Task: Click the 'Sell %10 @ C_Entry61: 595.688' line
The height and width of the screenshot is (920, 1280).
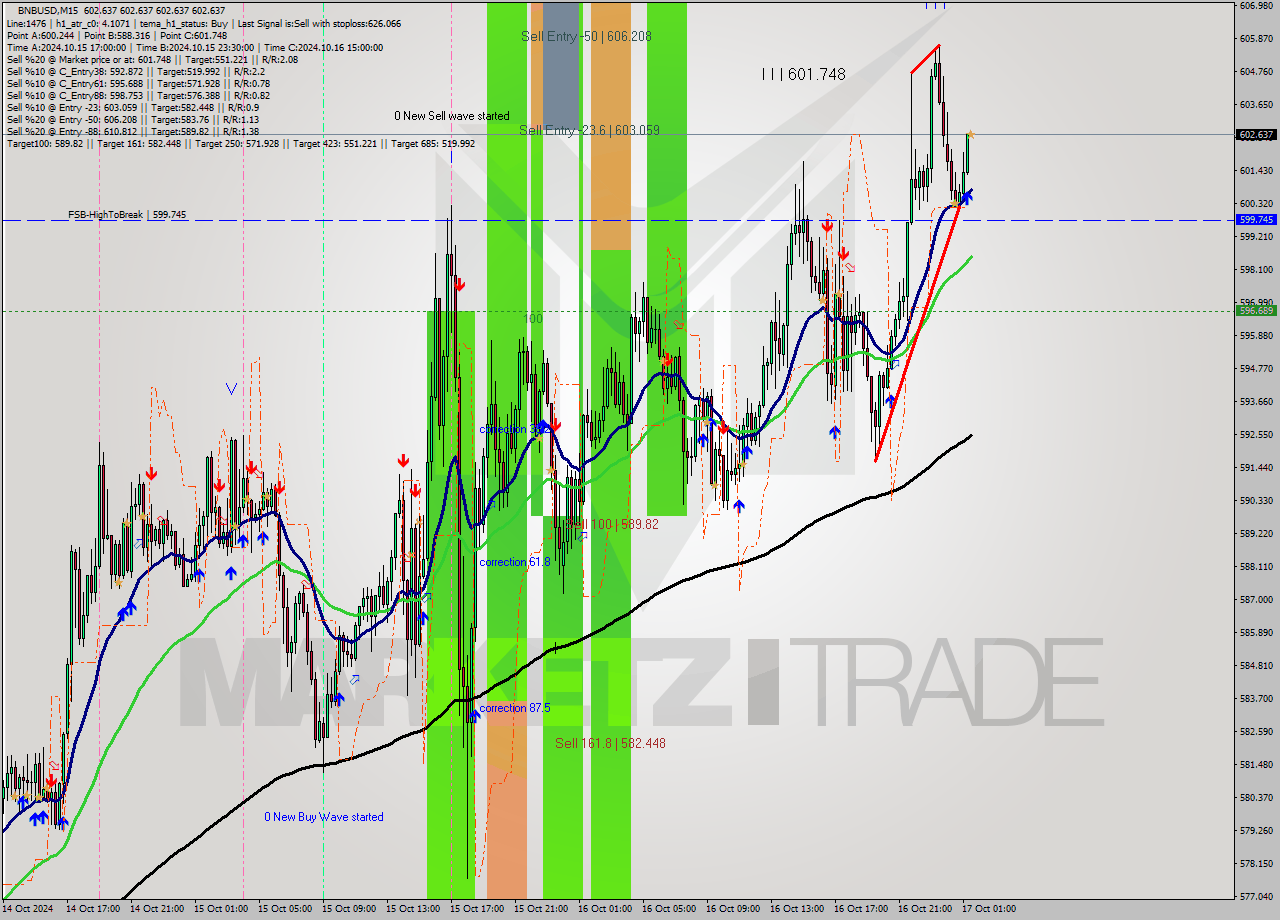Action: pyautogui.click(x=138, y=83)
